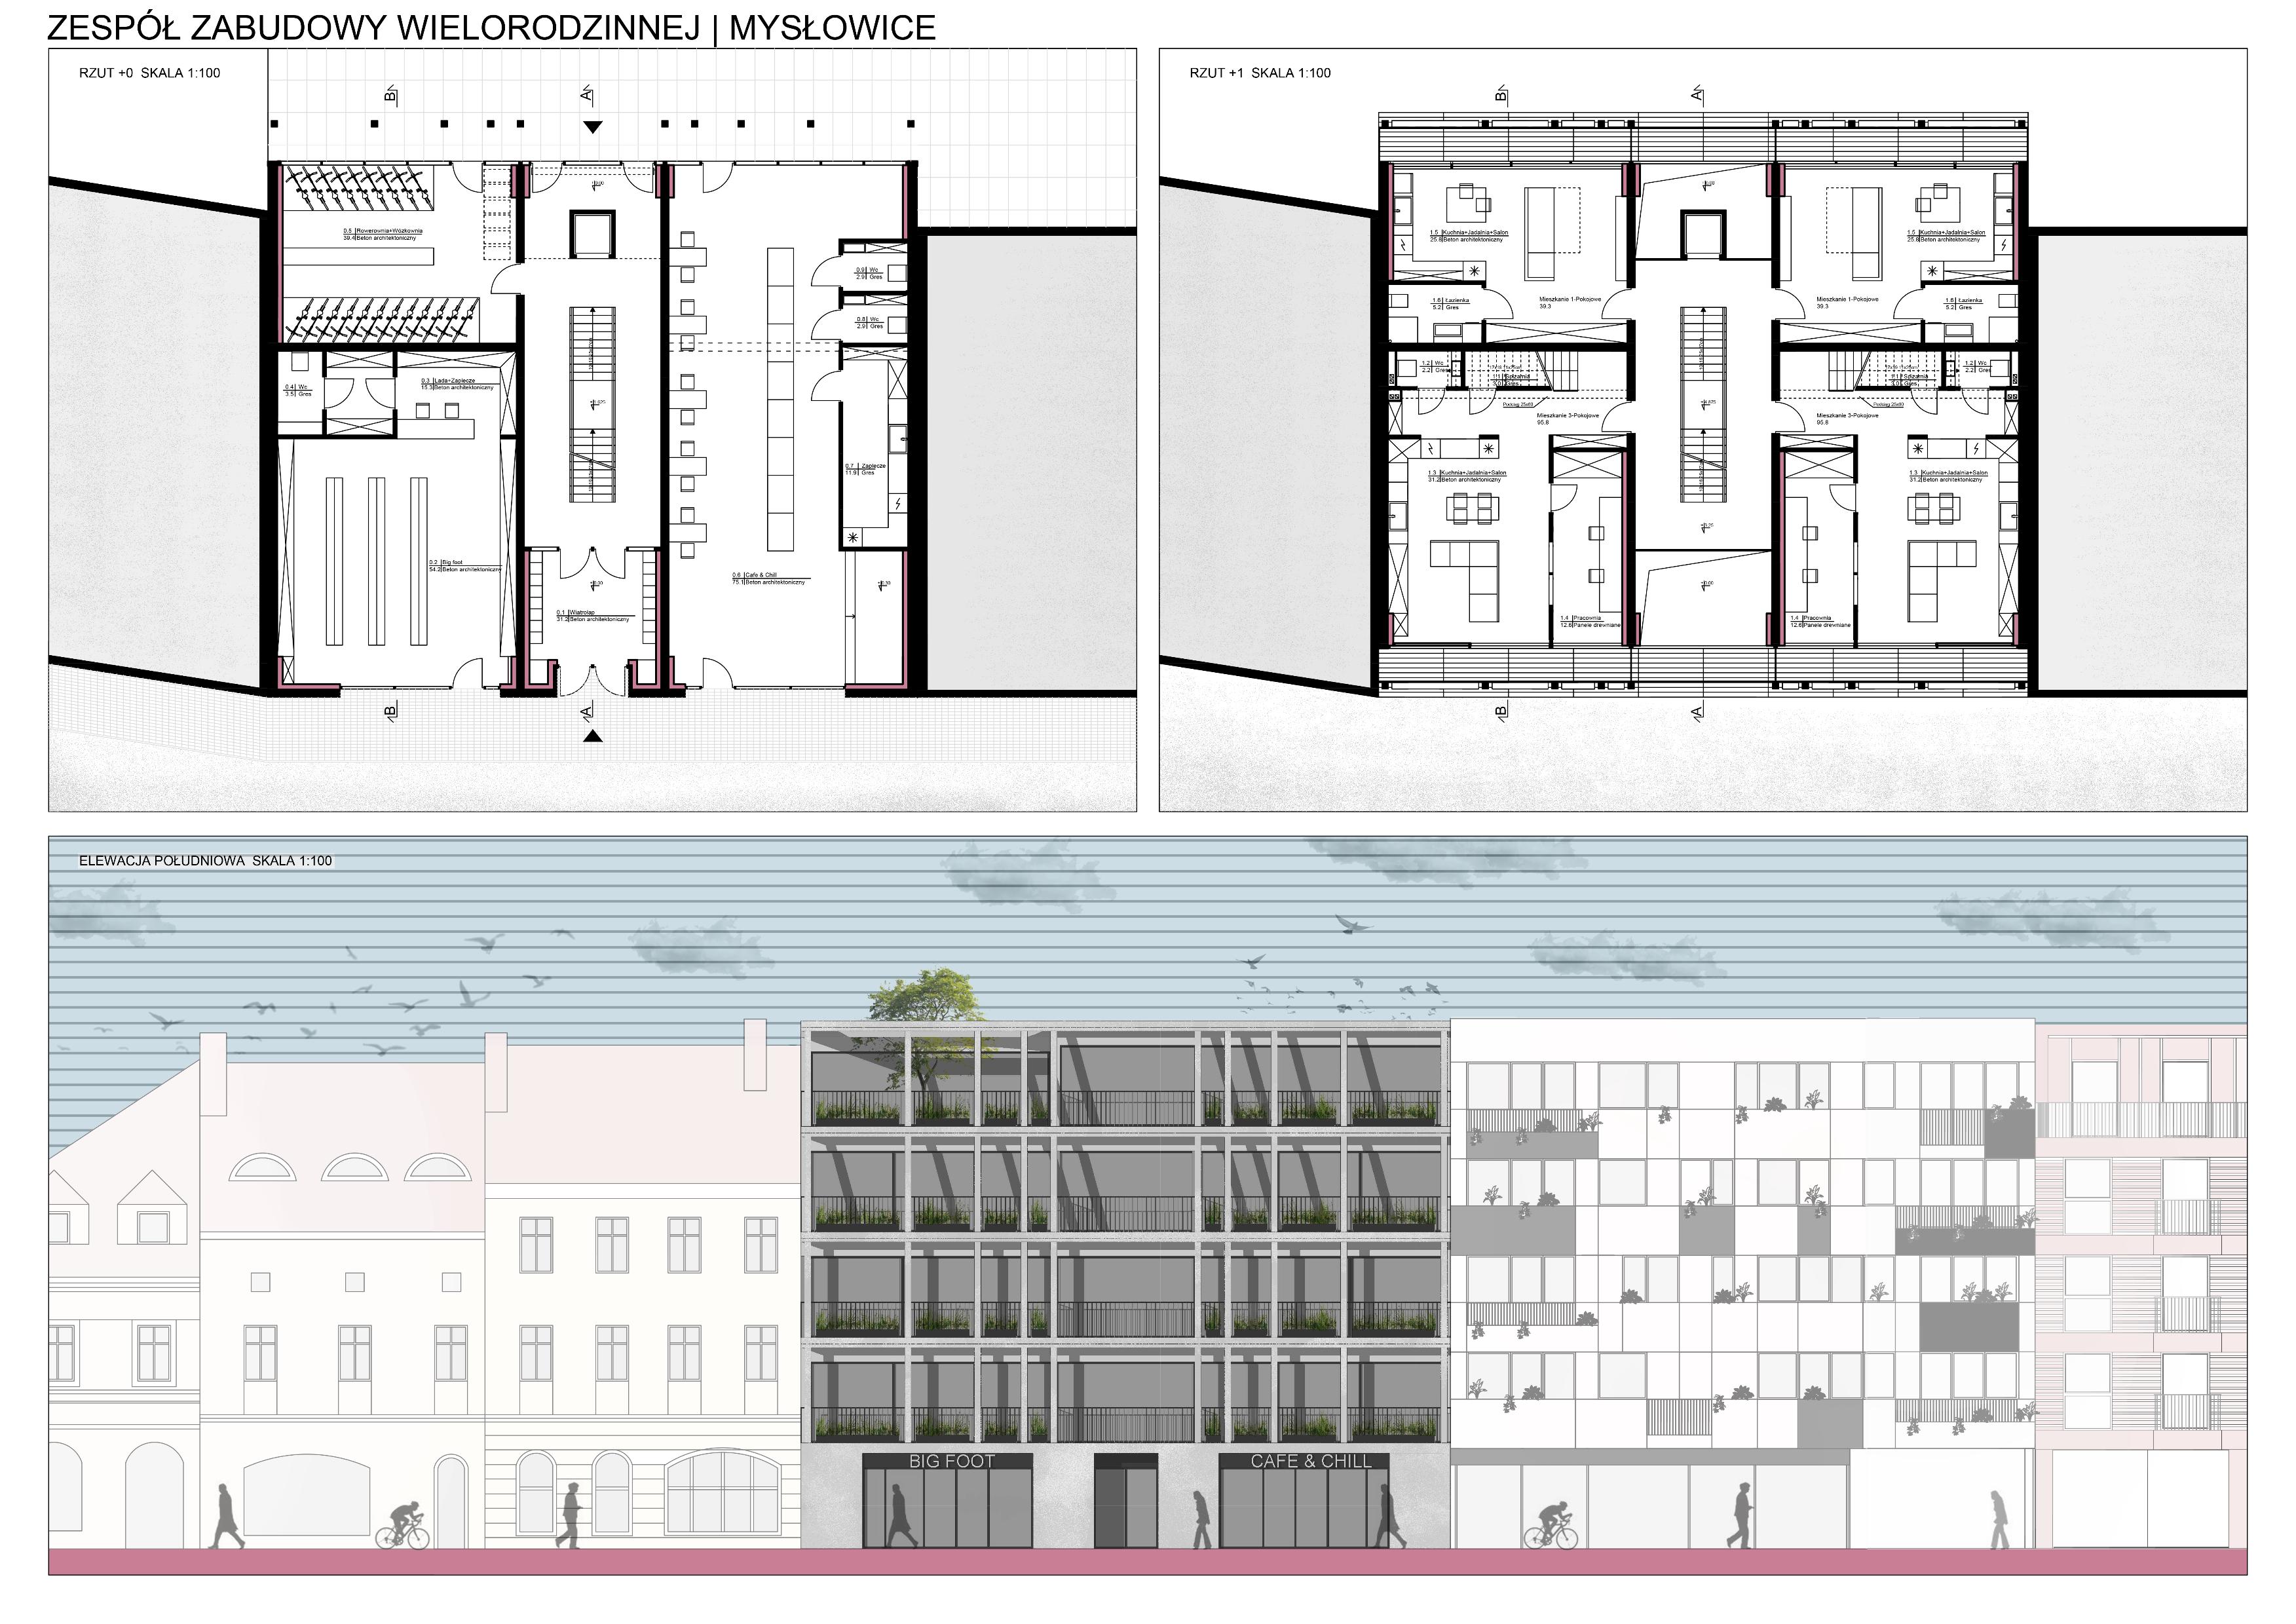The height and width of the screenshot is (1624, 2296).
Task: Click the cyclist beside the left historic building
Action: click(x=403, y=1526)
